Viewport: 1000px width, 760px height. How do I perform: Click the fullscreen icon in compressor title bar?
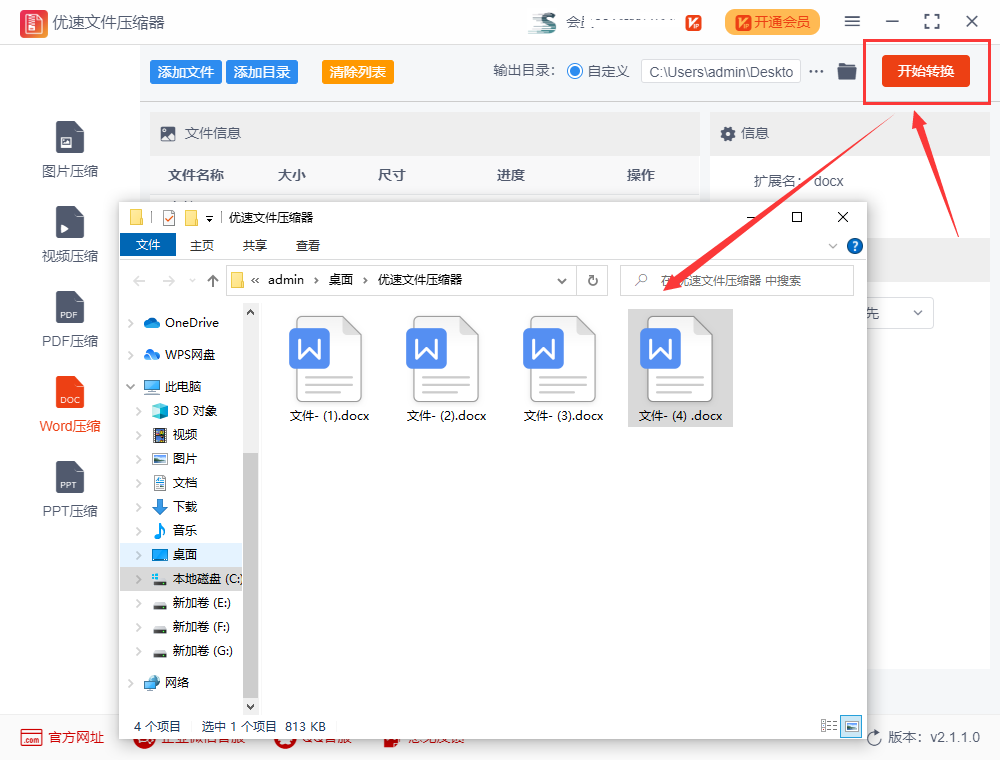tap(932, 22)
